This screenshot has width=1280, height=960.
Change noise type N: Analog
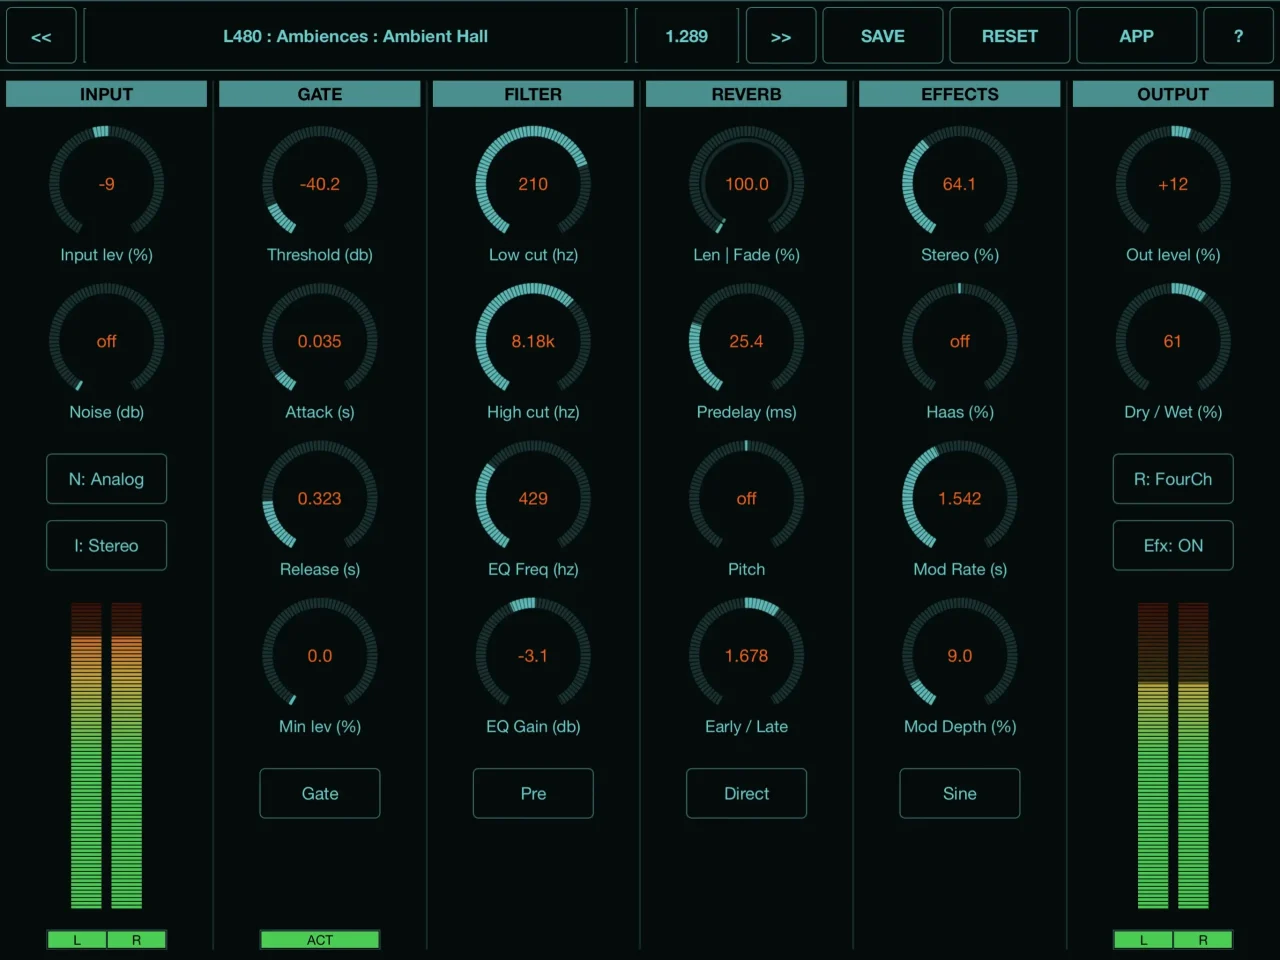click(107, 479)
